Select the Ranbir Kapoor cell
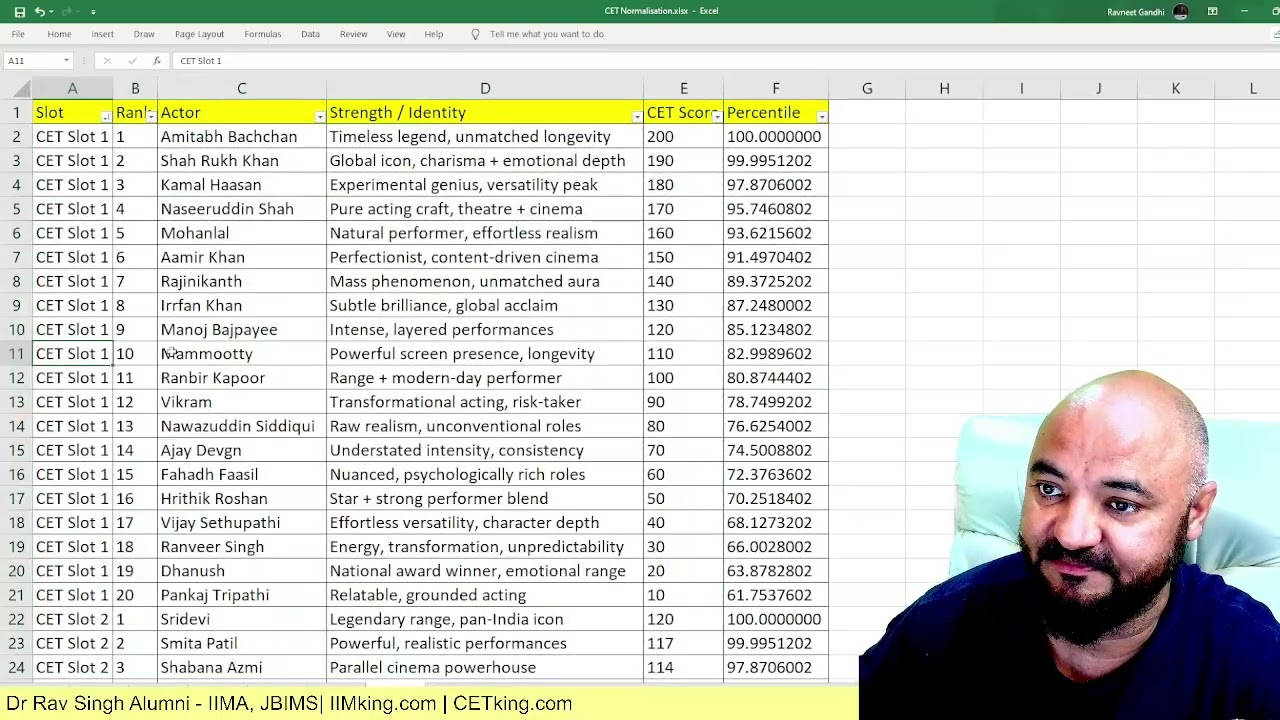Image resolution: width=1280 pixels, height=720 pixels. (x=241, y=378)
